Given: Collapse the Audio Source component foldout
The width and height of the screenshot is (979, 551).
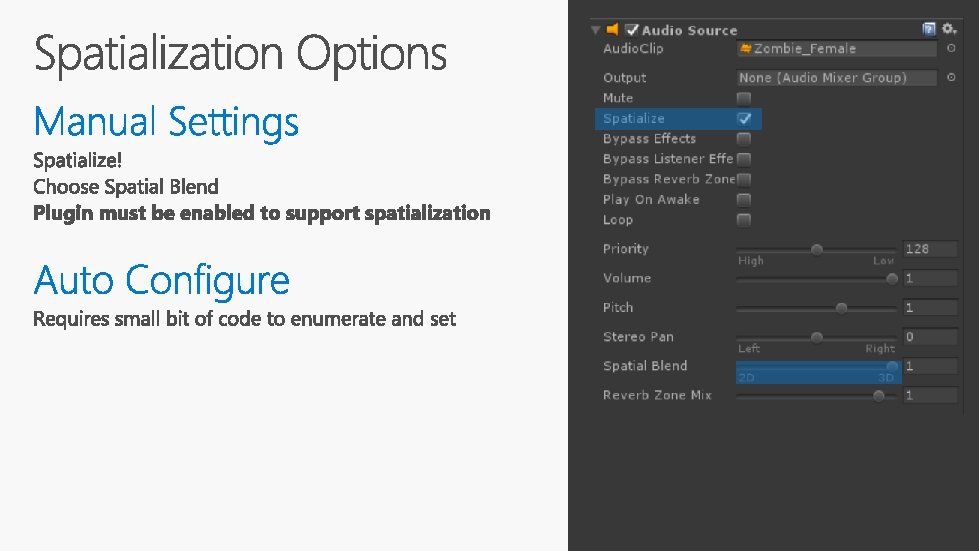Looking at the screenshot, I should [x=596, y=30].
